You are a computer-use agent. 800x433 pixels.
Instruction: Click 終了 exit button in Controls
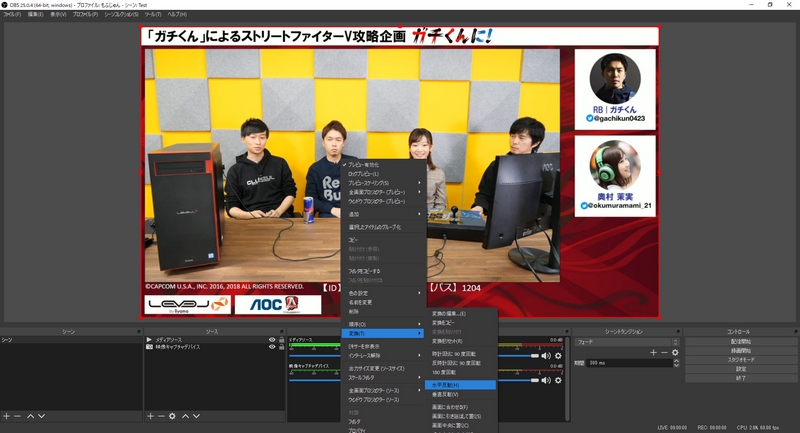[741, 378]
